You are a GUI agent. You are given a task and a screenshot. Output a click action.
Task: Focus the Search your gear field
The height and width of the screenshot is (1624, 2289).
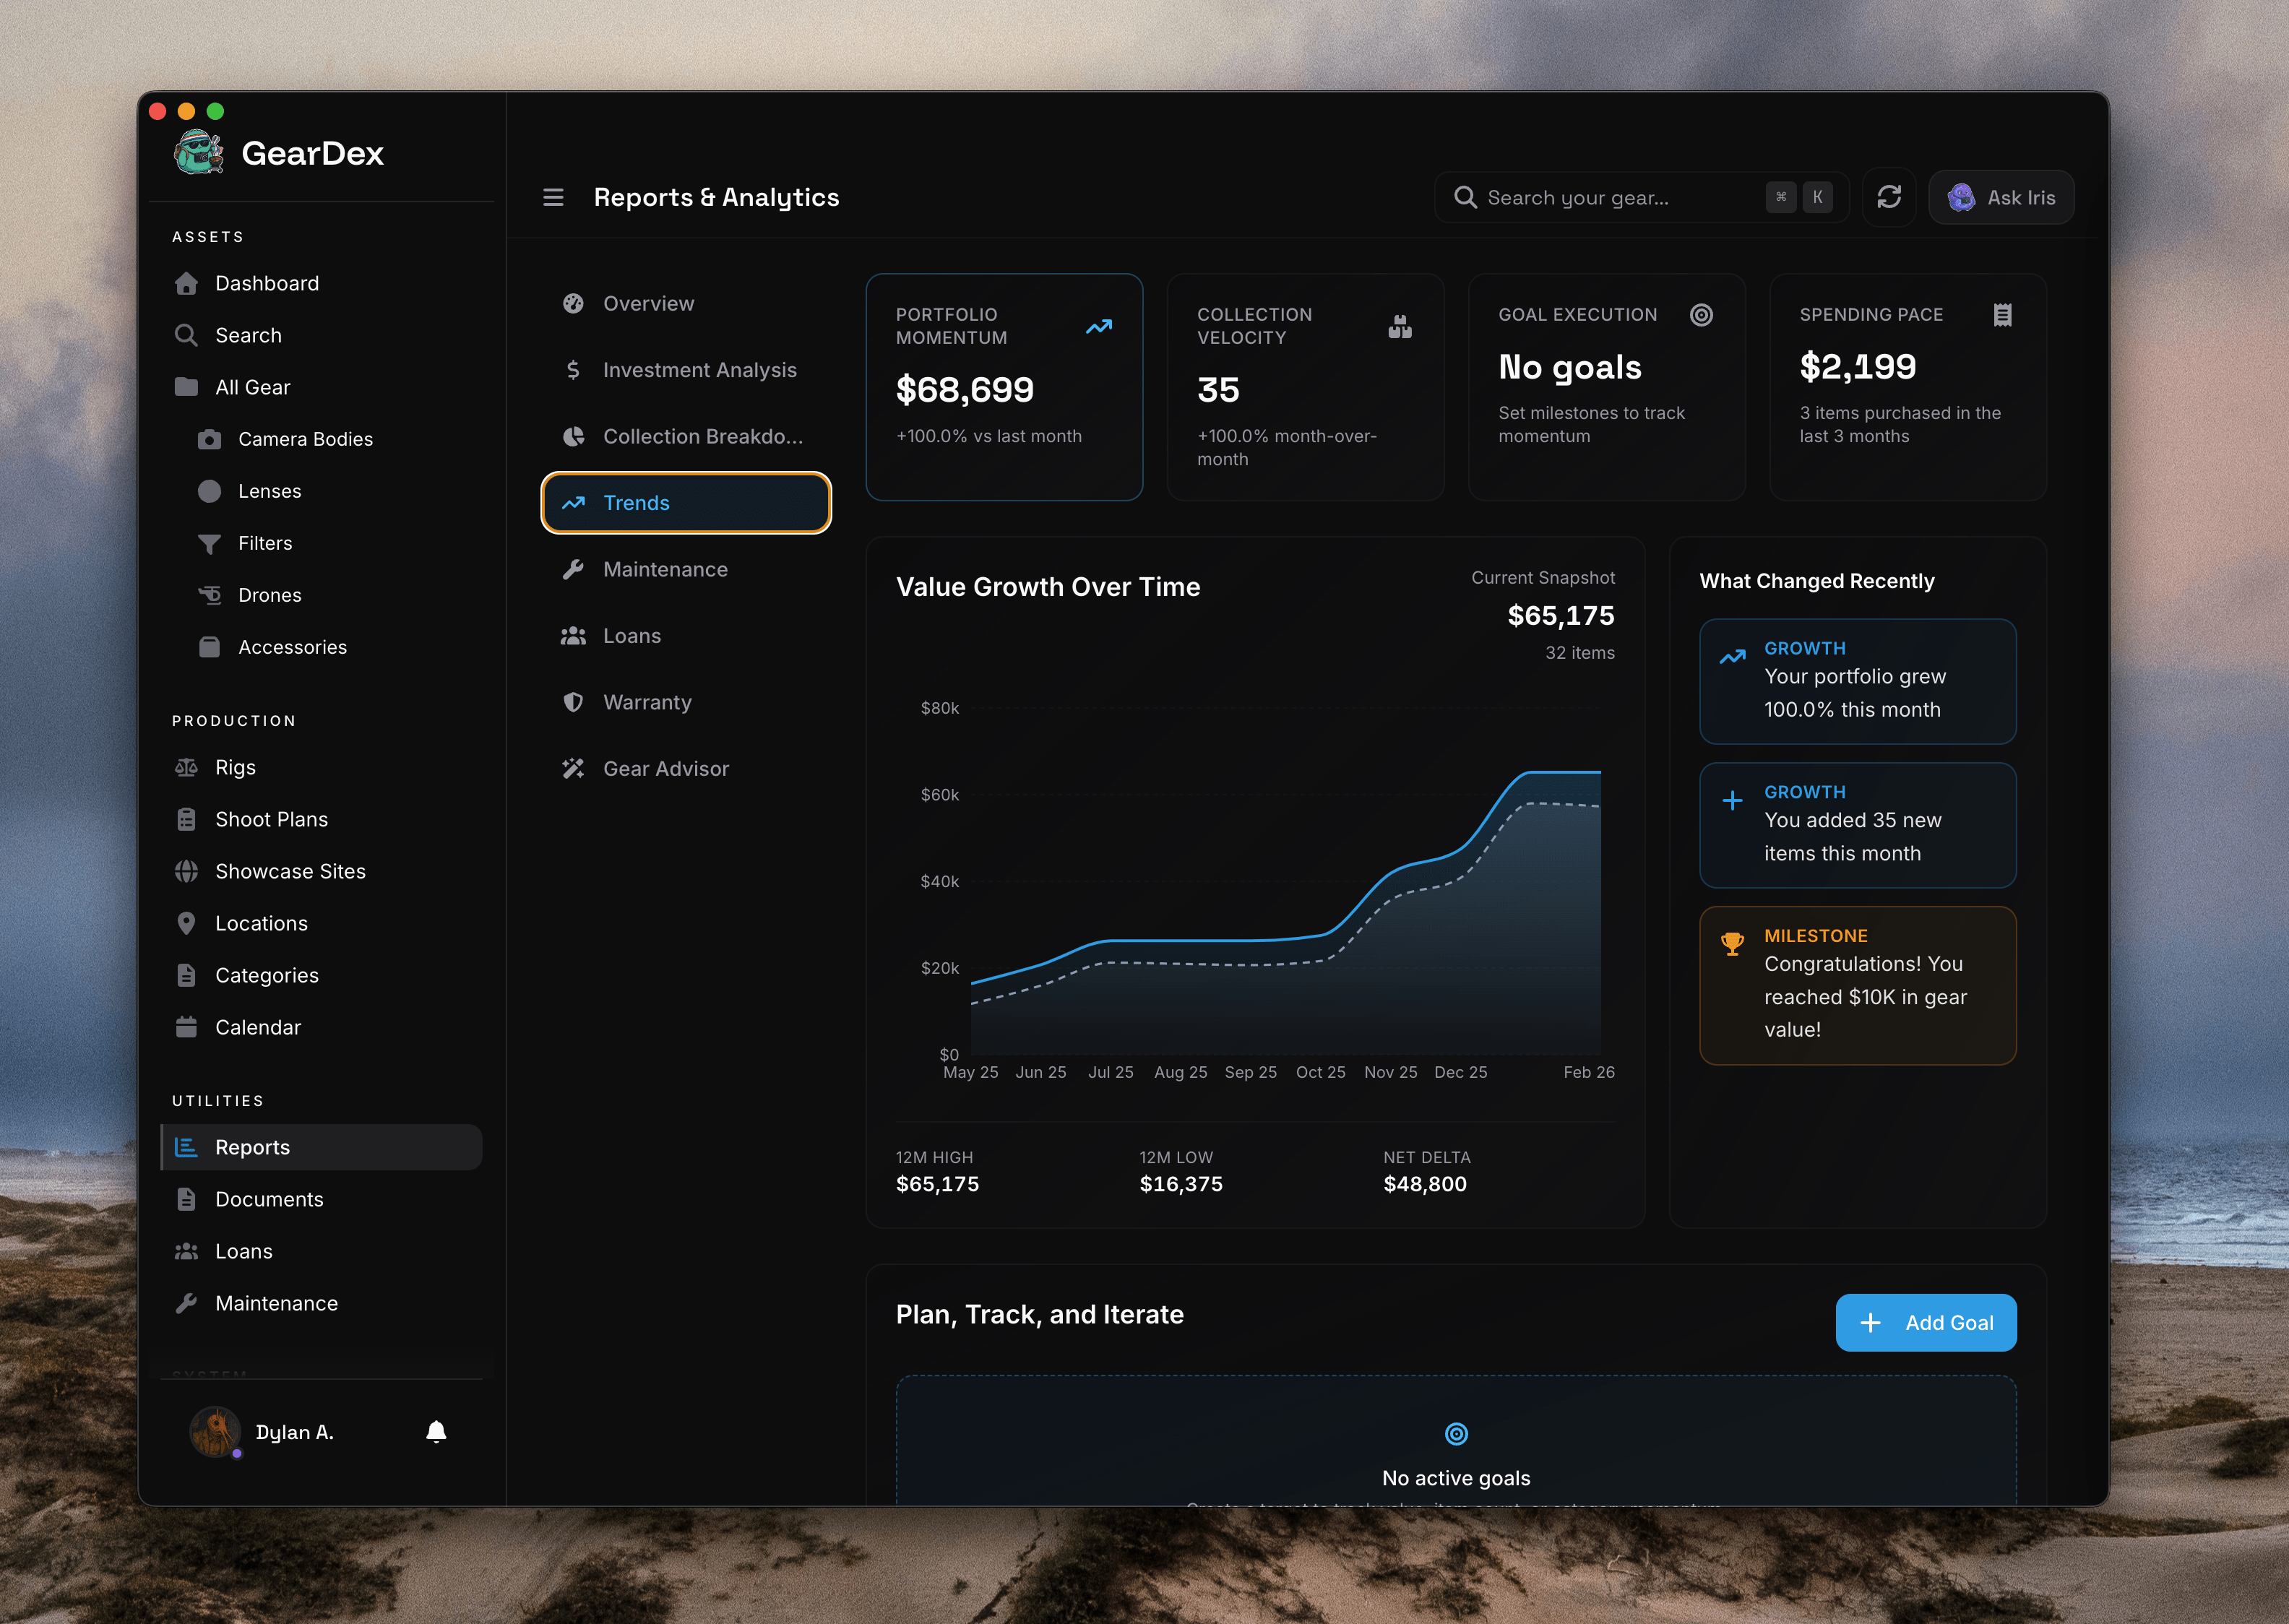pyautogui.click(x=1641, y=197)
